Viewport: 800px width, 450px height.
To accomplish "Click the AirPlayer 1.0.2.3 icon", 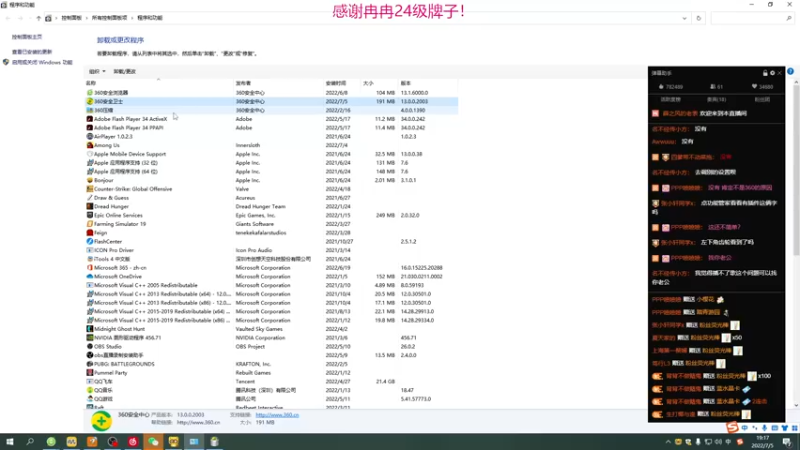I will [x=90, y=136].
